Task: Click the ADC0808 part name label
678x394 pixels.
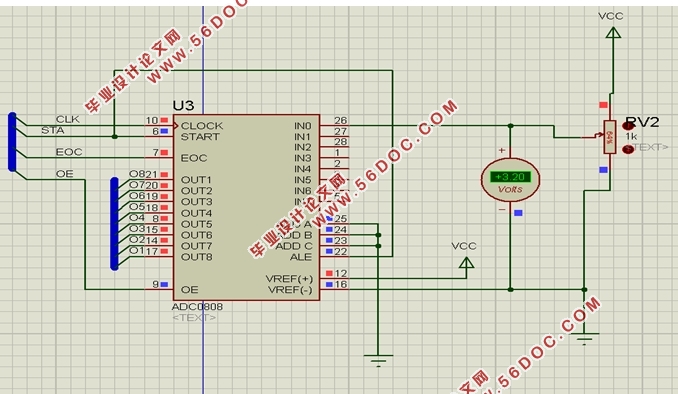Action: pyautogui.click(x=197, y=307)
